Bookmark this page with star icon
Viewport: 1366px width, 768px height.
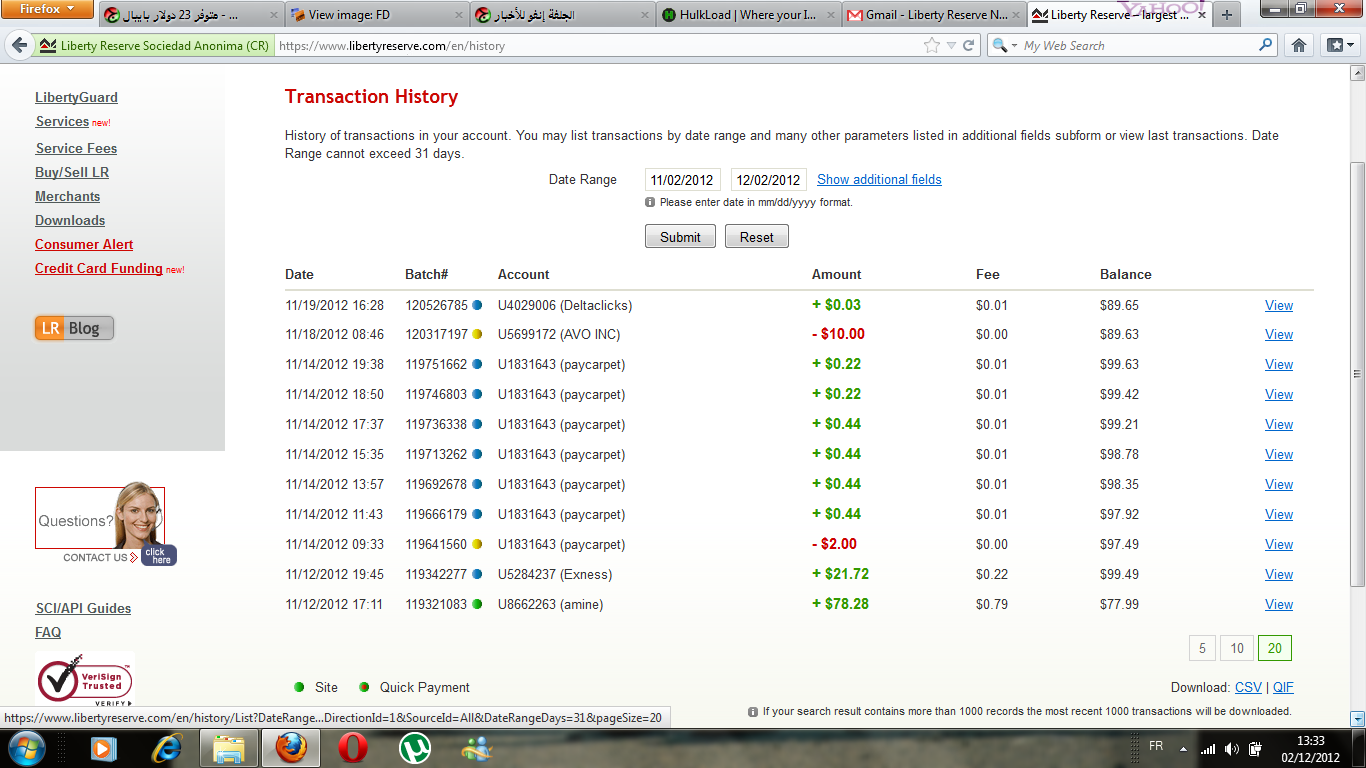pos(932,46)
